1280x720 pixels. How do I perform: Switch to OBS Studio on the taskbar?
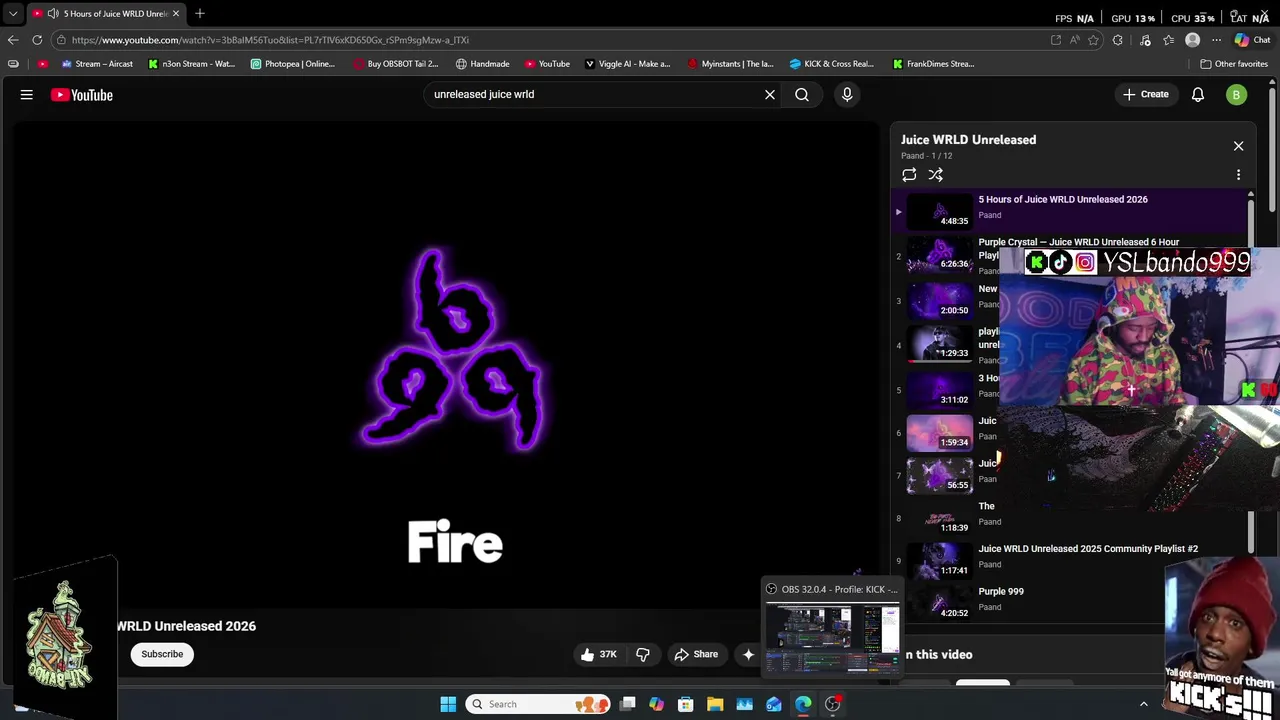point(832,704)
